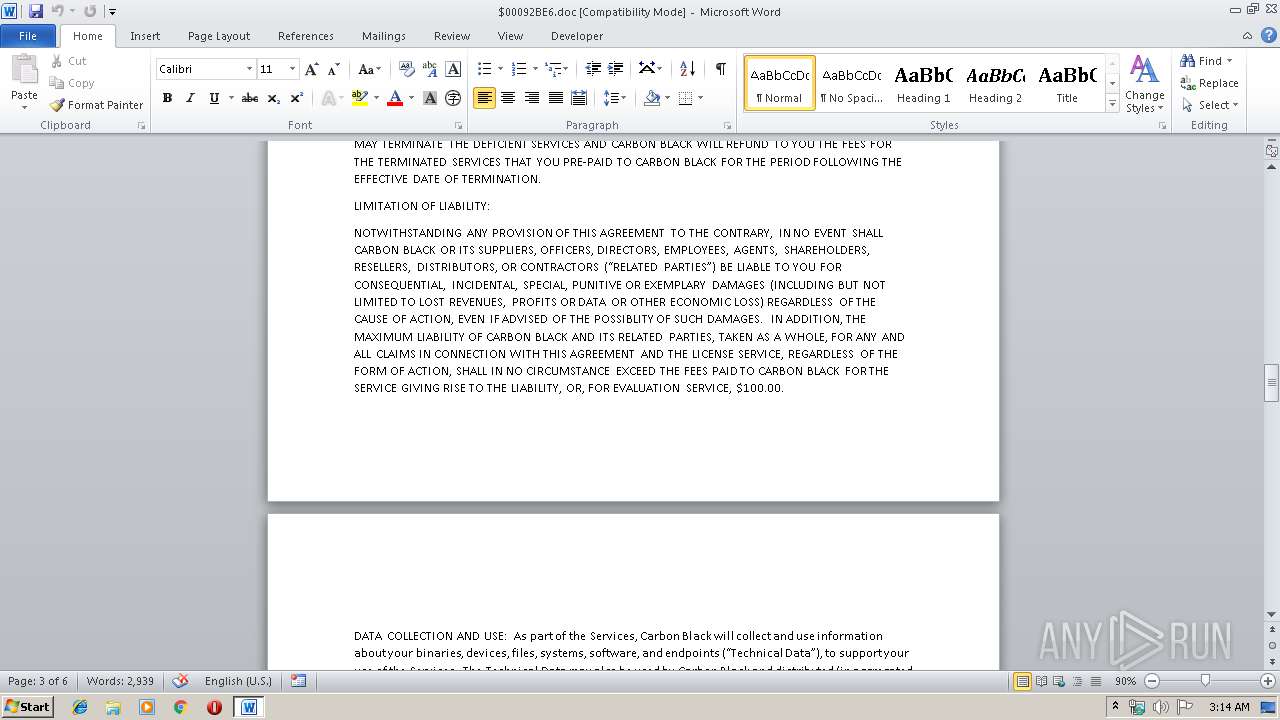Image resolution: width=1280 pixels, height=720 pixels.
Task: Toggle Strikethrough formatting
Action: tap(250, 98)
